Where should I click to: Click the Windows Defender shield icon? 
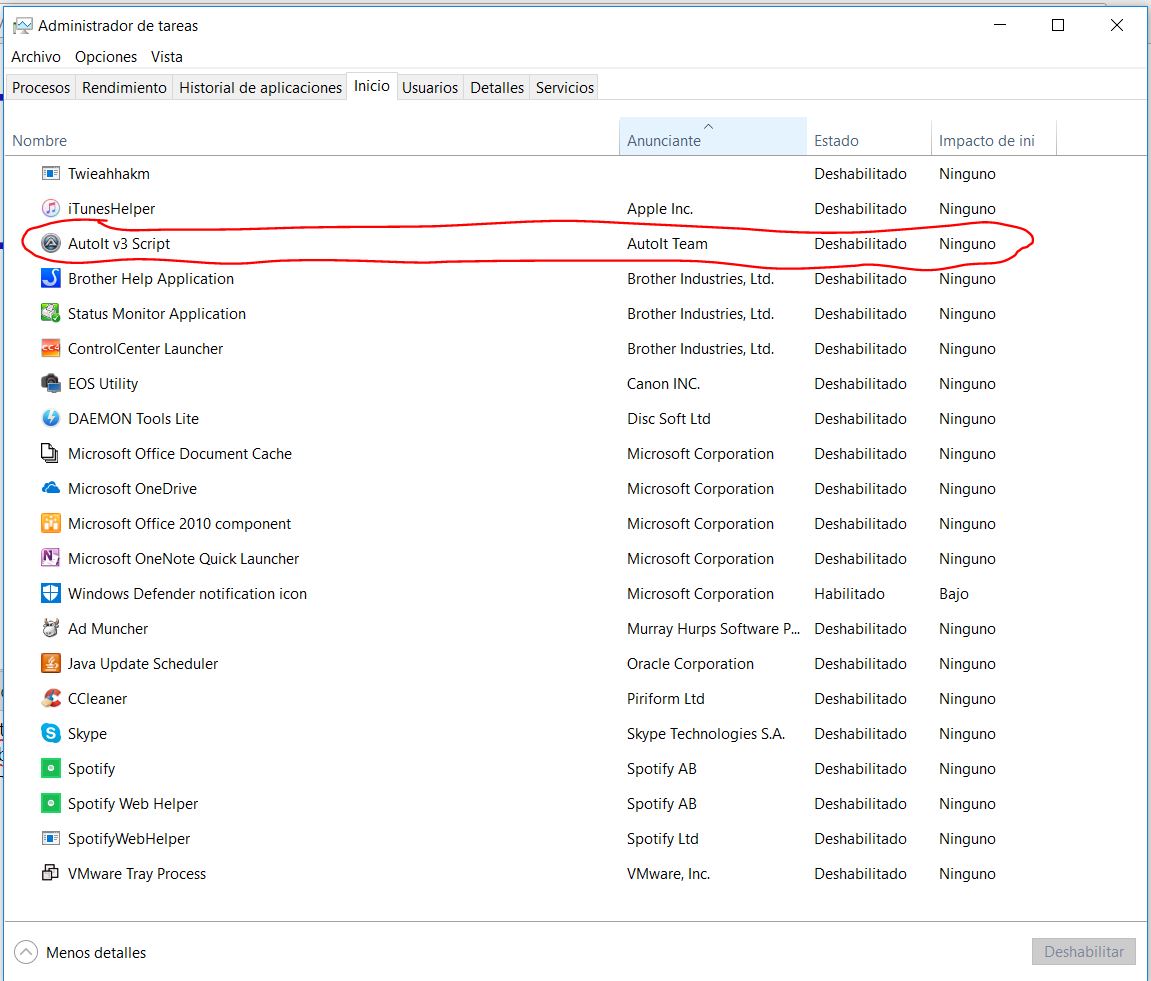51,593
